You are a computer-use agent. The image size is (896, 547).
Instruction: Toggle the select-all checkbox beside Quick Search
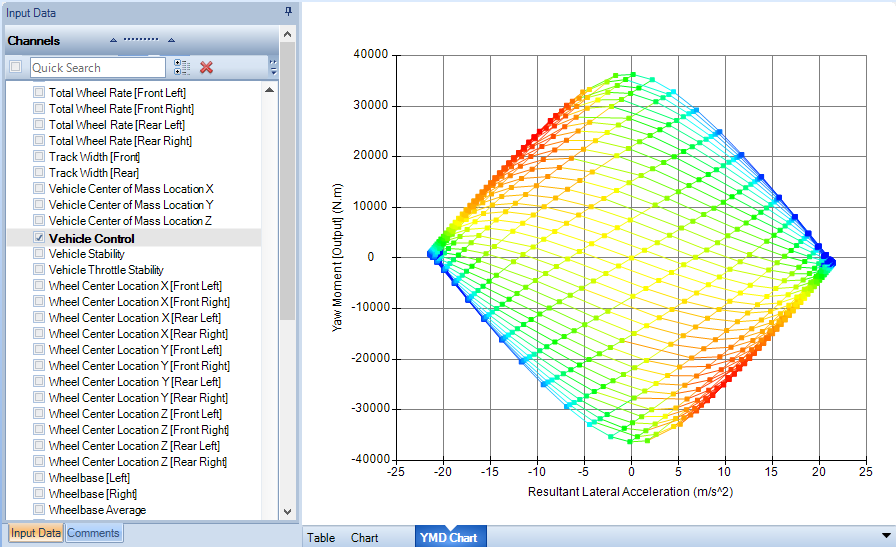pyautogui.click(x=15, y=67)
